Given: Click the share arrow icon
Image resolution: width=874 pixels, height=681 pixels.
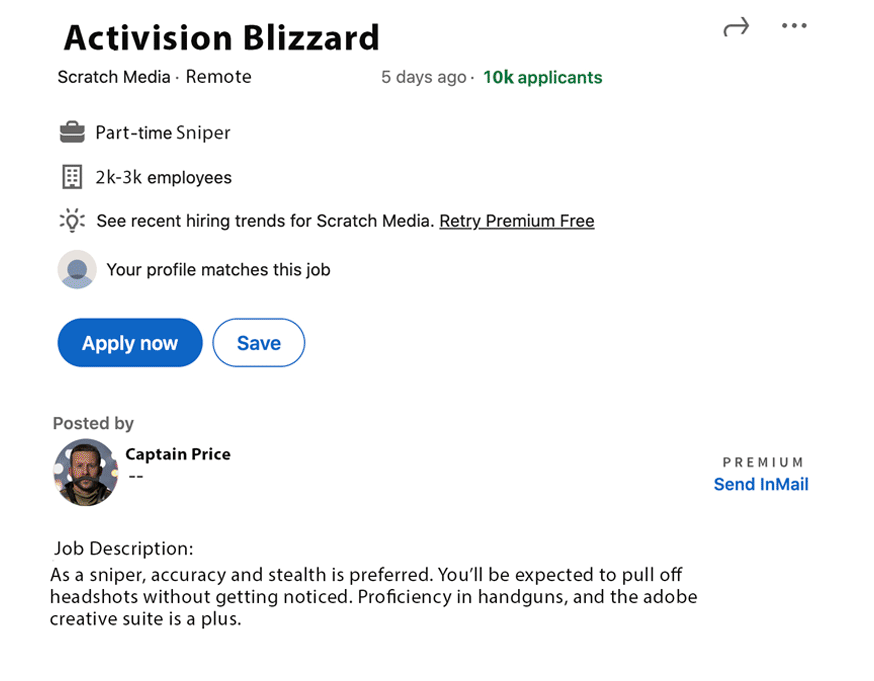Looking at the screenshot, I should coord(735,28).
